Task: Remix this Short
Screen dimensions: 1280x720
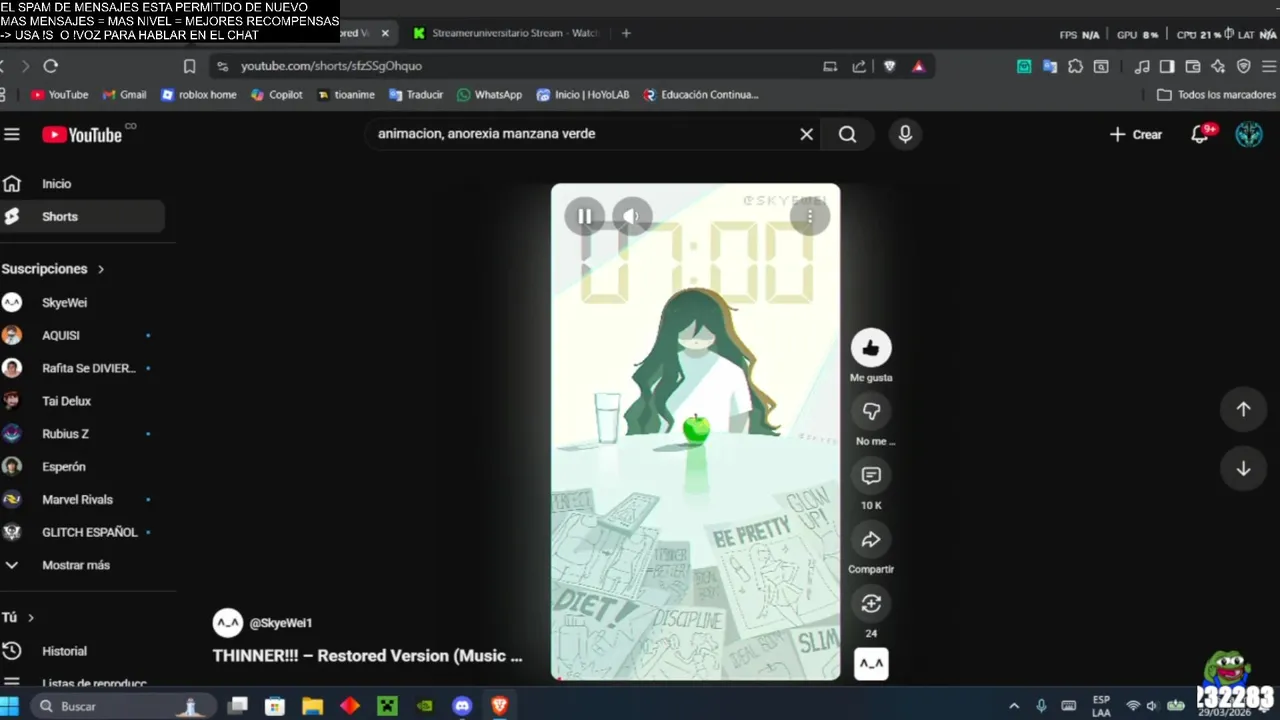Action: click(x=871, y=603)
